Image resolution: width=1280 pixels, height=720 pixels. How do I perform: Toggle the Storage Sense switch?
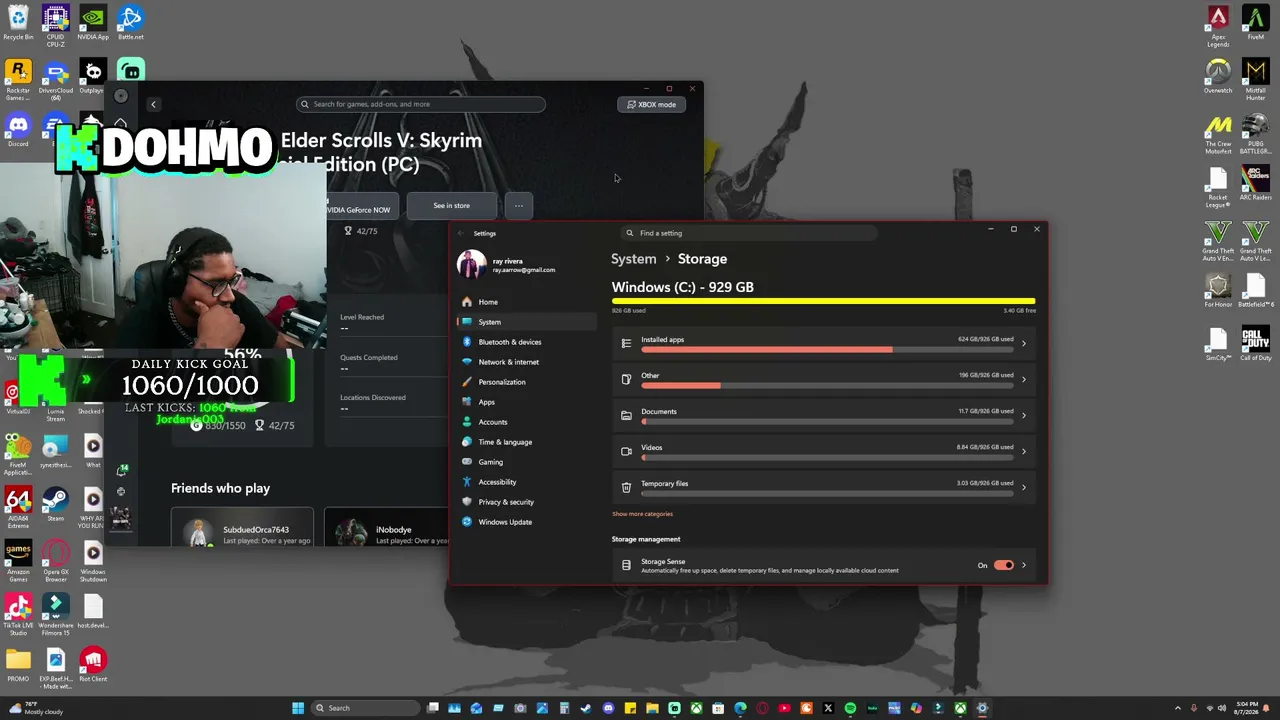[1003, 565]
